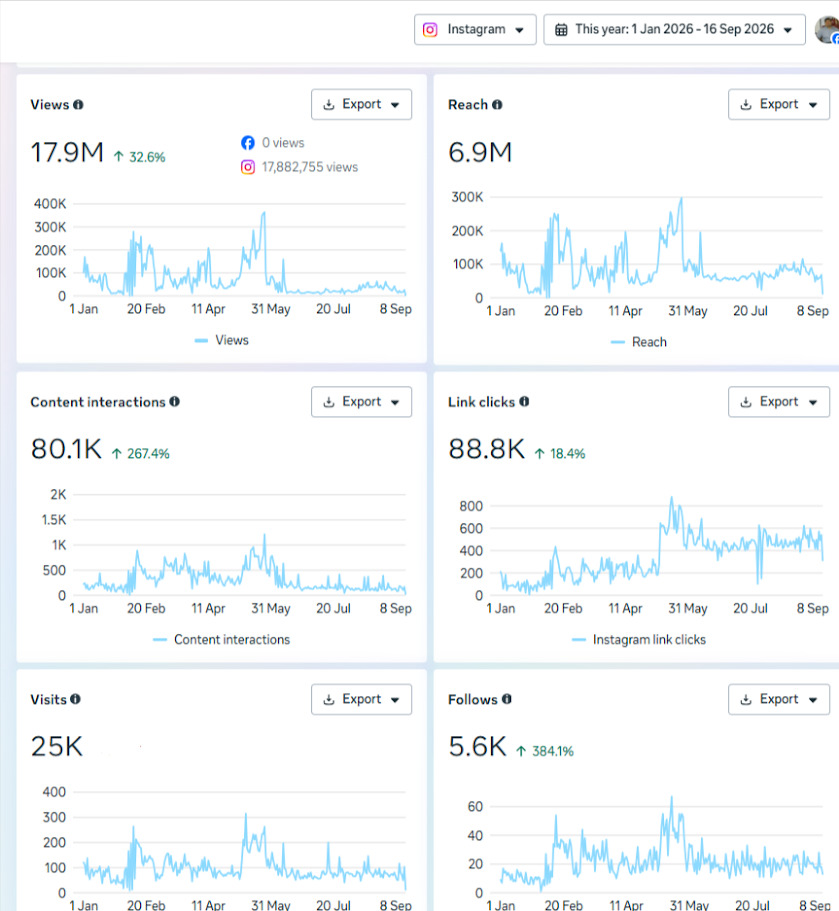
Task: Expand the Views Export dropdown arrow
Action: (395, 105)
